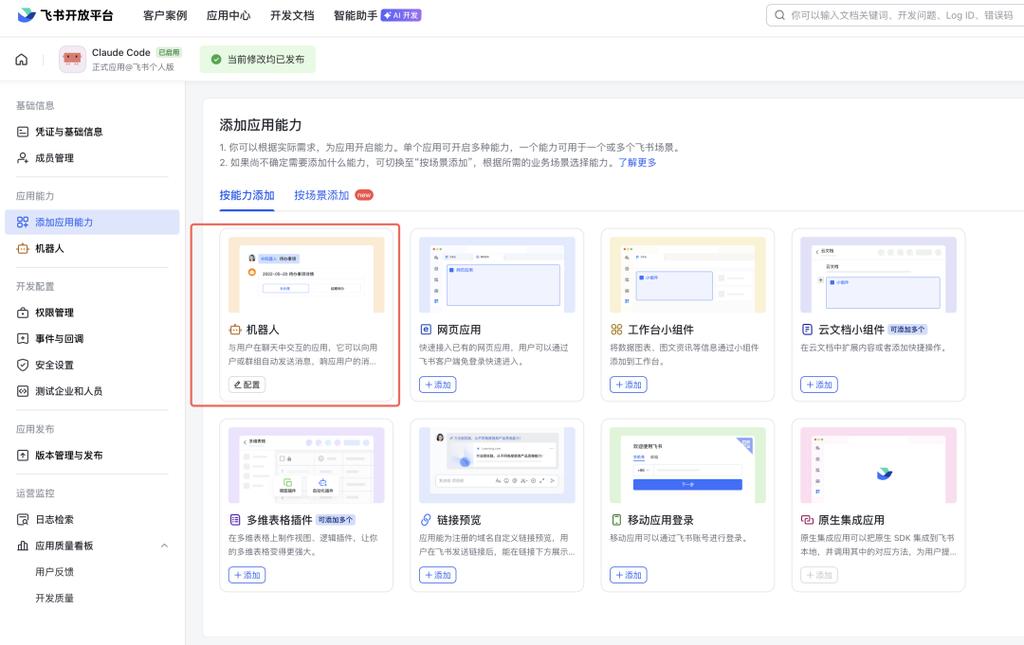
Task: Open 应用质量看板 dashboard icon
Action: [21, 546]
